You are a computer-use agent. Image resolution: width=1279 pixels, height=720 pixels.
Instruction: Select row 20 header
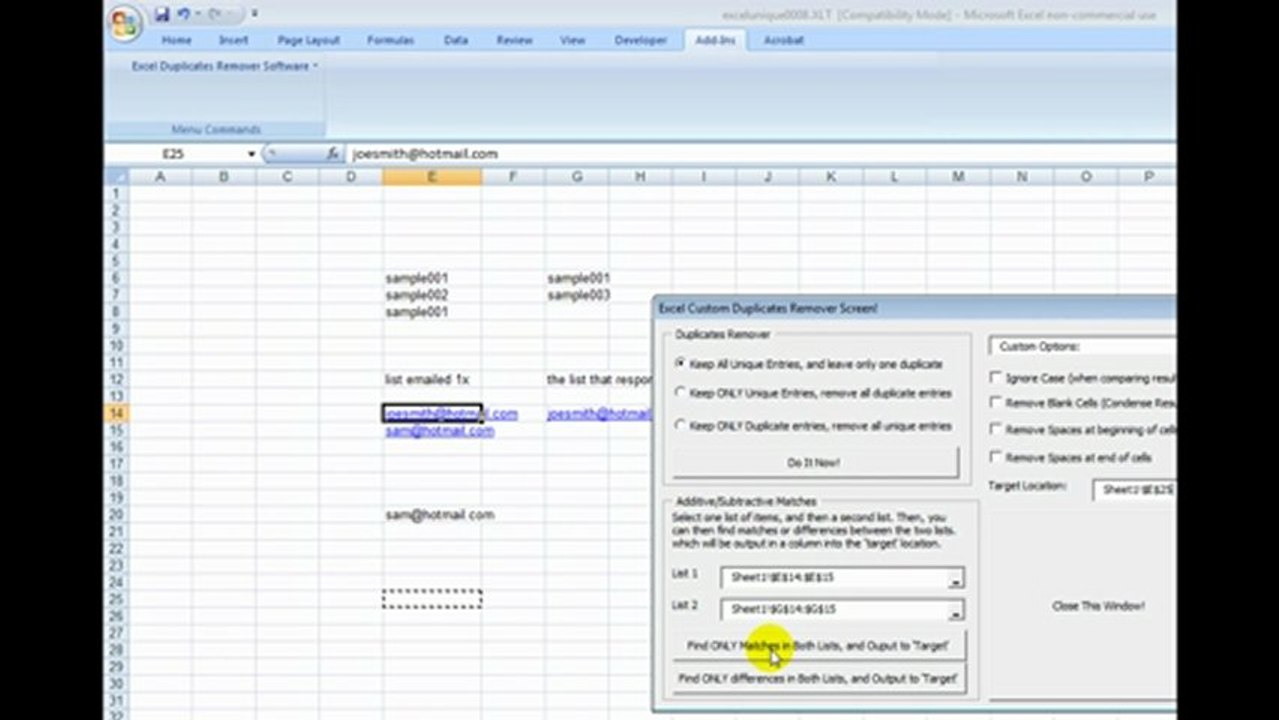tap(116, 515)
